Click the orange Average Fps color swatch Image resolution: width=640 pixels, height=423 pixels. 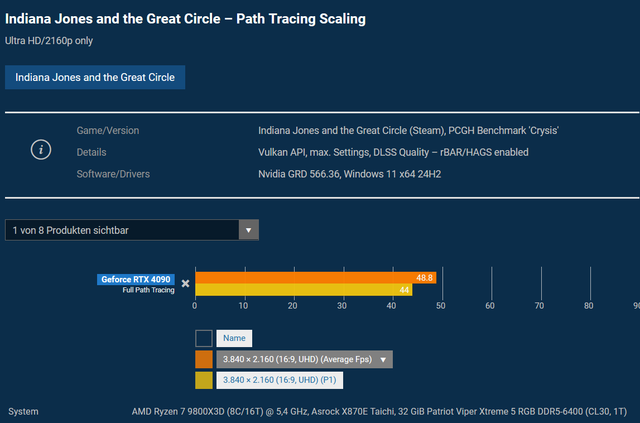tap(204, 359)
